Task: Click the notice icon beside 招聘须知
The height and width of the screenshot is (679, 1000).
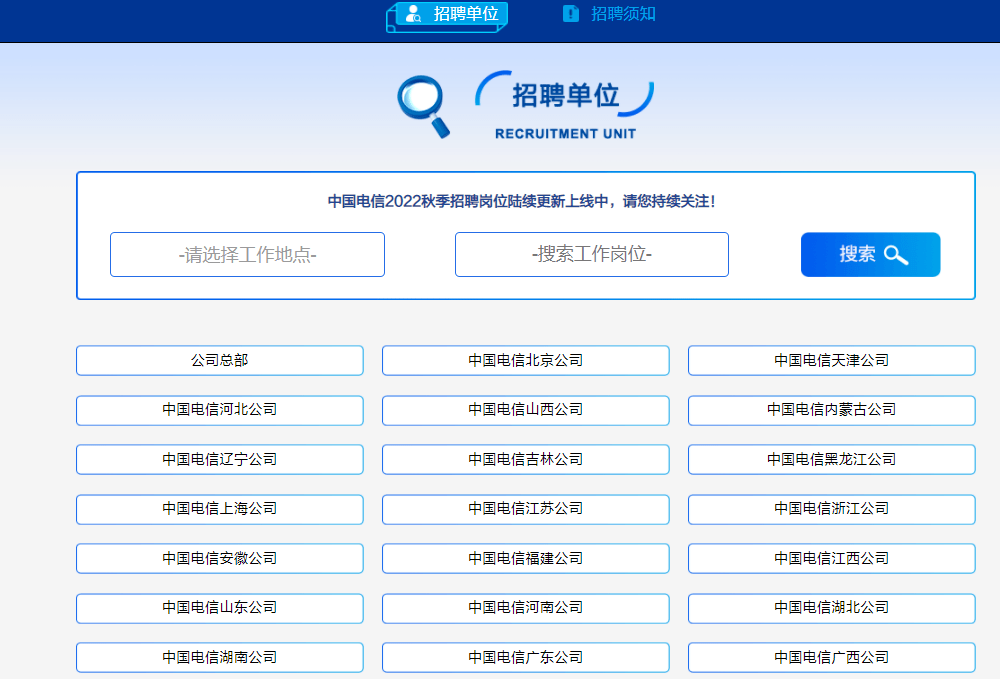Action: pos(571,13)
